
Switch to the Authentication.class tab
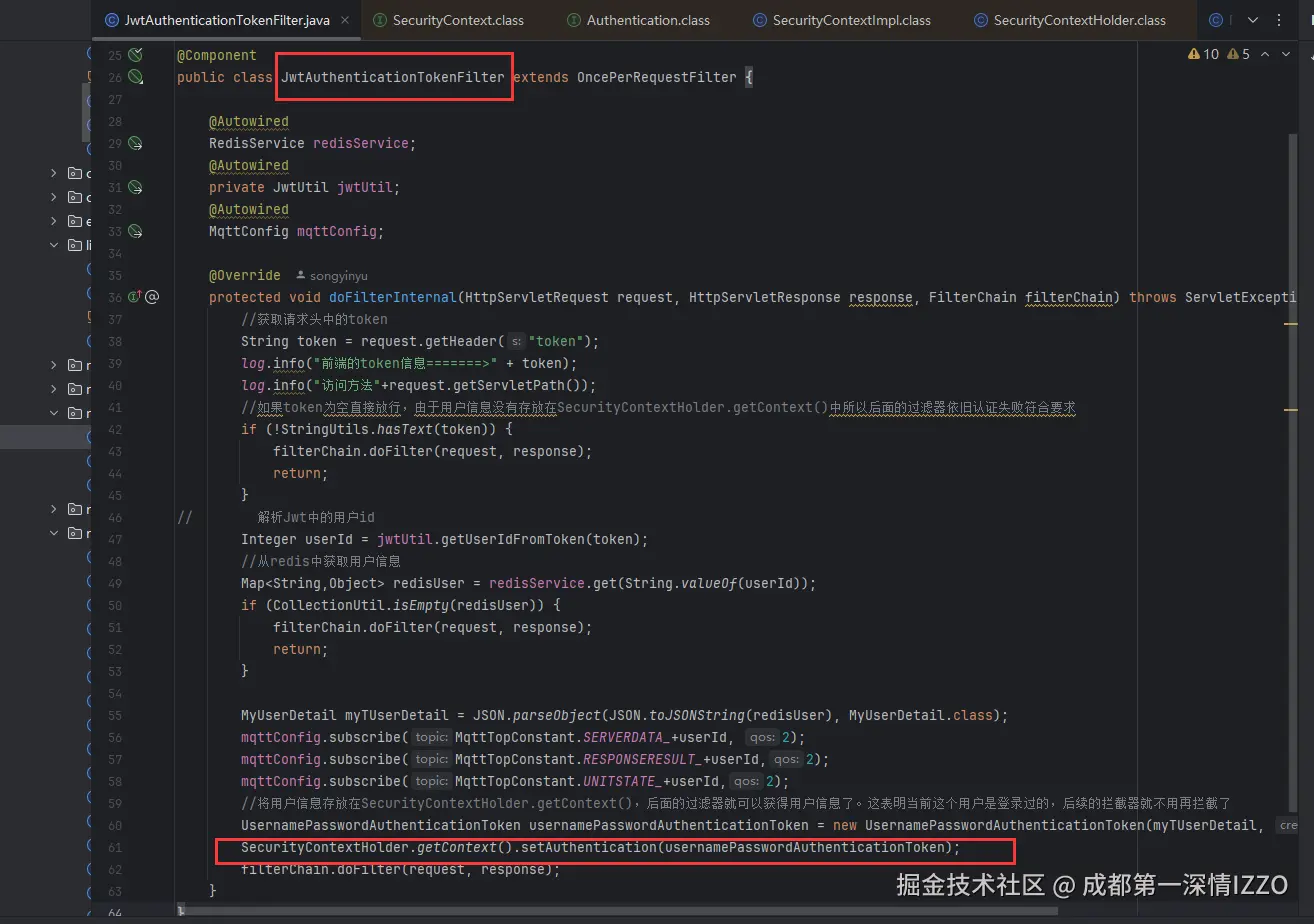(648, 20)
